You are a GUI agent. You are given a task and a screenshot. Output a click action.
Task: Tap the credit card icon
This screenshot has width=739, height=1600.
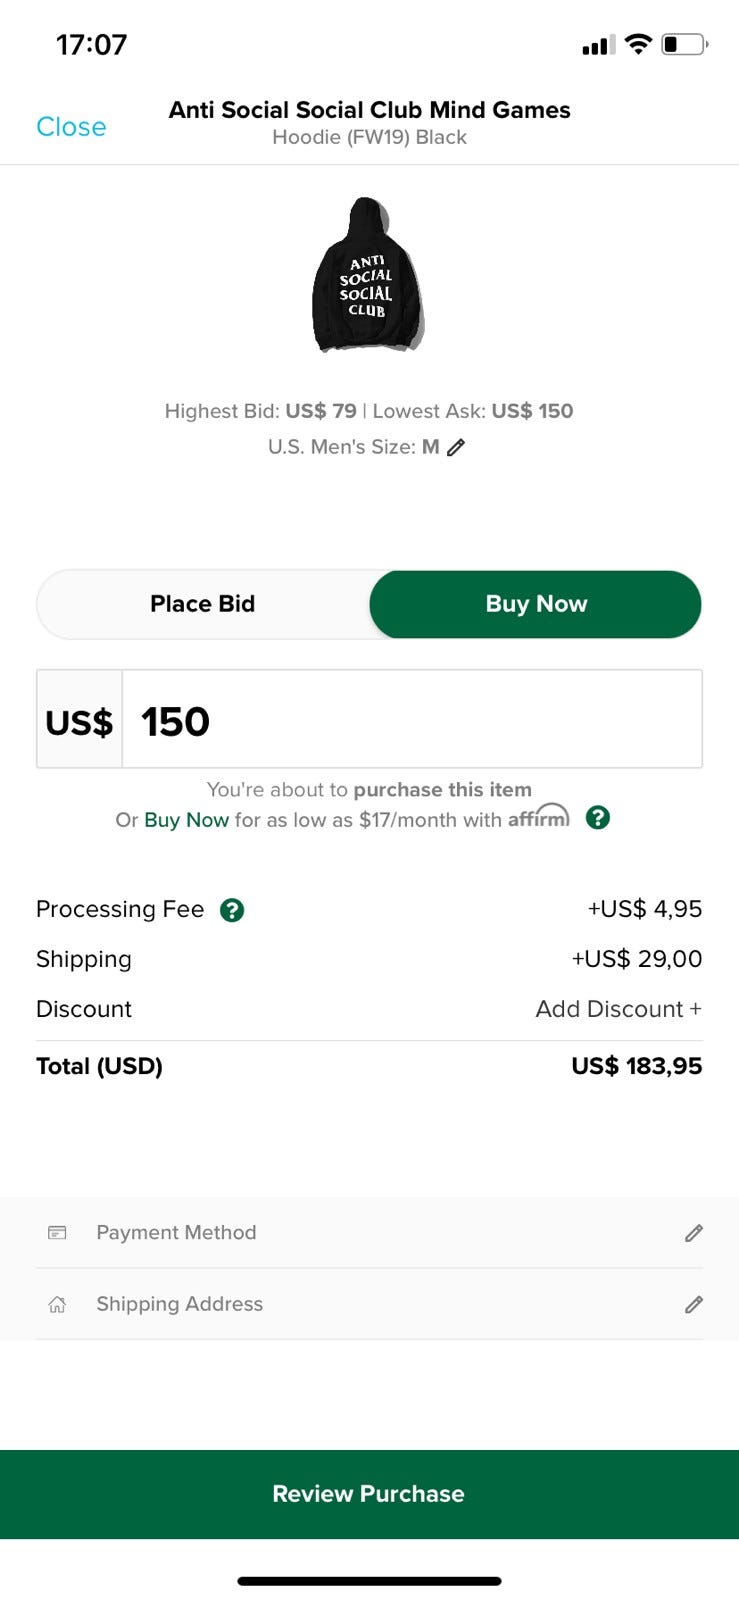(x=57, y=1233)
